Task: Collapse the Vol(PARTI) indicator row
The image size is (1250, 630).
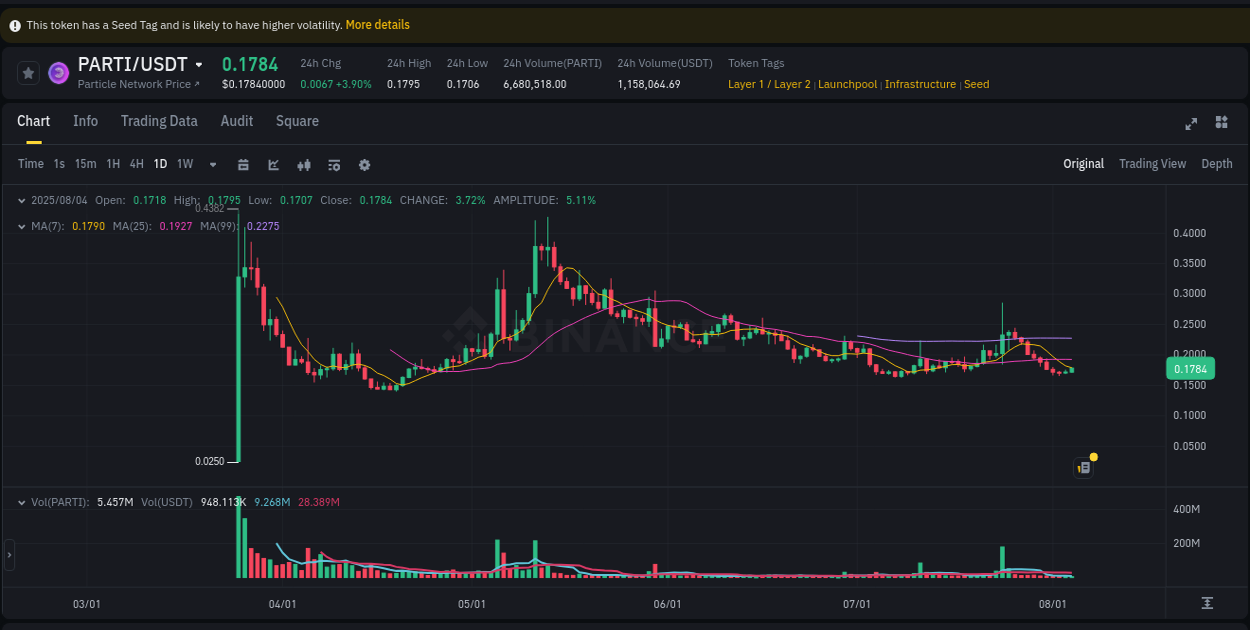Action: tap(22, 502)
